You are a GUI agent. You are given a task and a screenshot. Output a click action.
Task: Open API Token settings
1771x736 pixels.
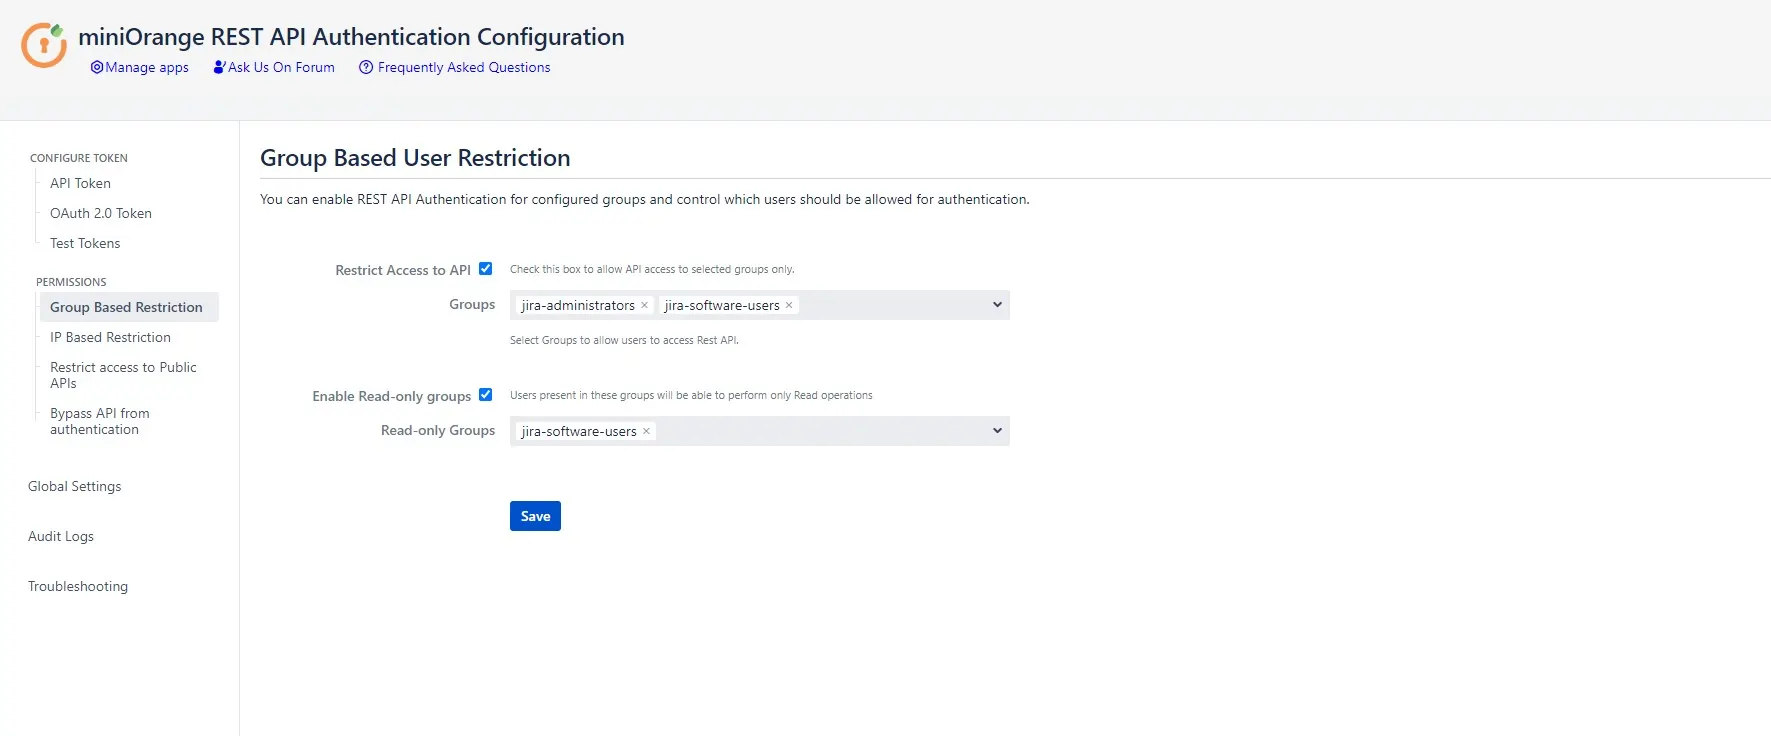(80, 183)
